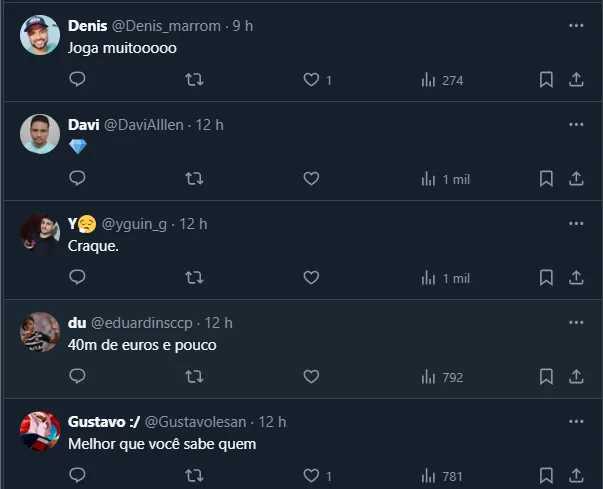603x489 pixels.
Task: Open more options menu on Davi's tweet
Action: [575, 124]
